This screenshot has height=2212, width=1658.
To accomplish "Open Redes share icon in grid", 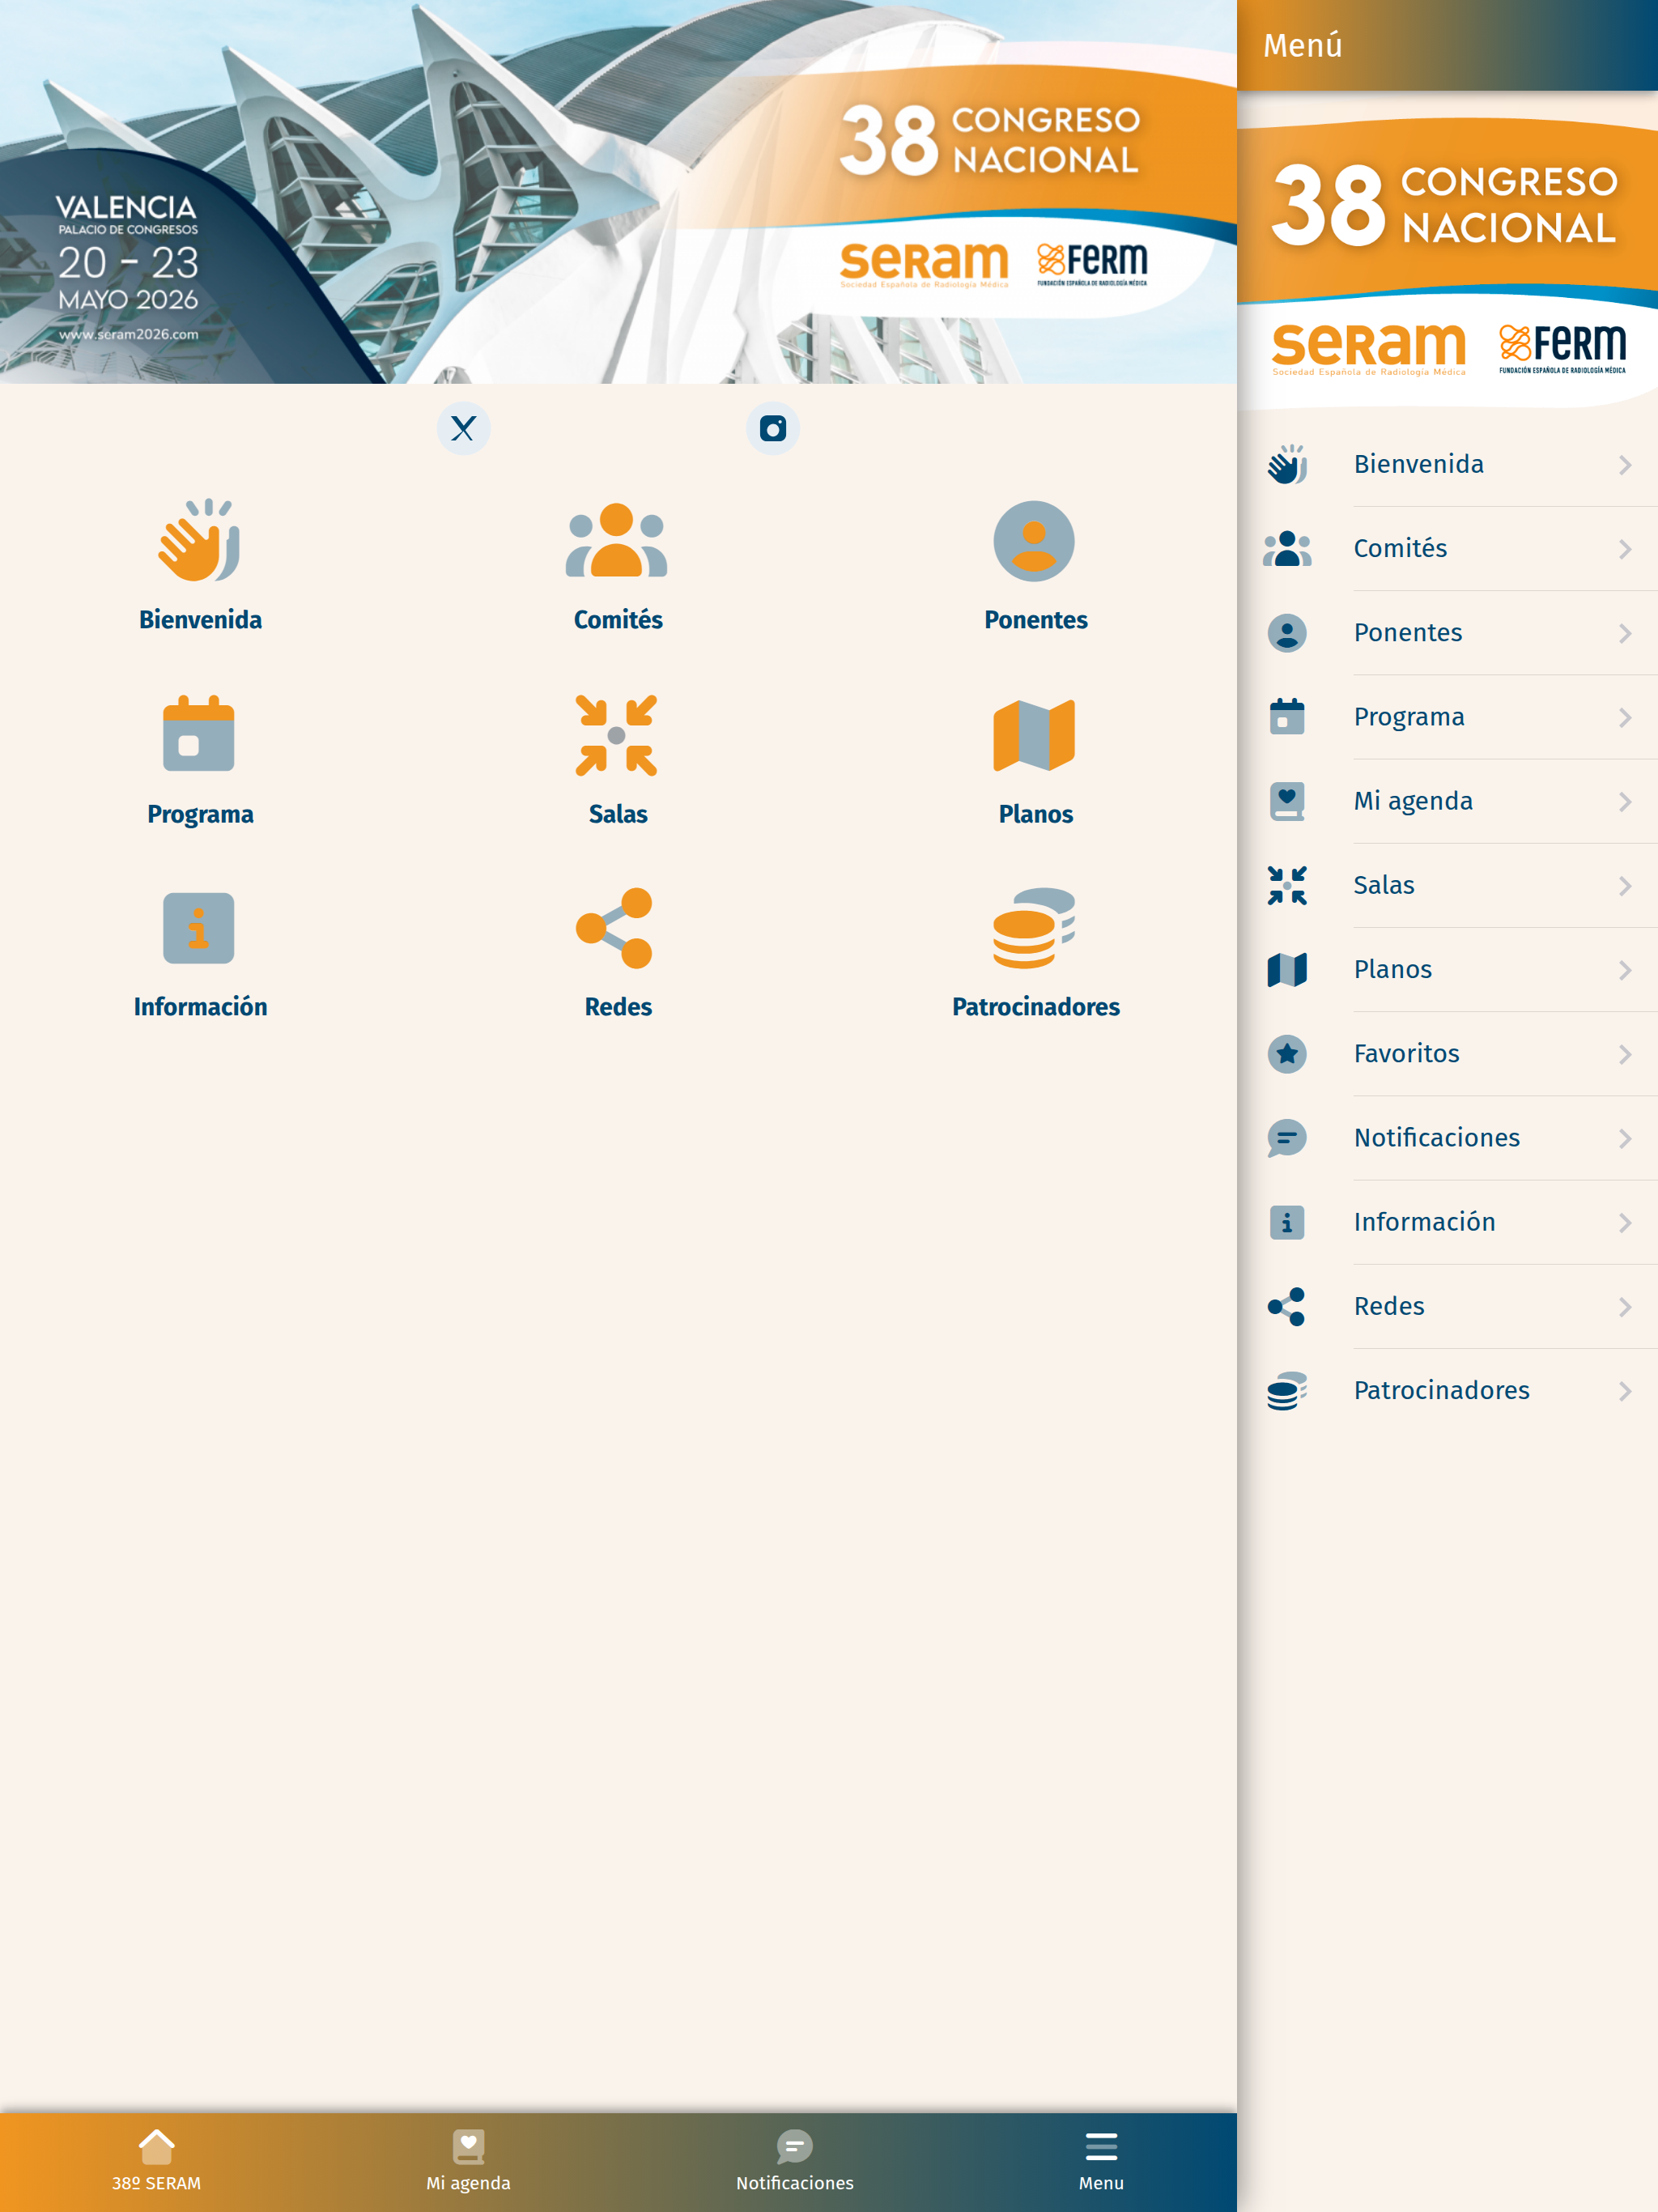I will click(615, 928).
